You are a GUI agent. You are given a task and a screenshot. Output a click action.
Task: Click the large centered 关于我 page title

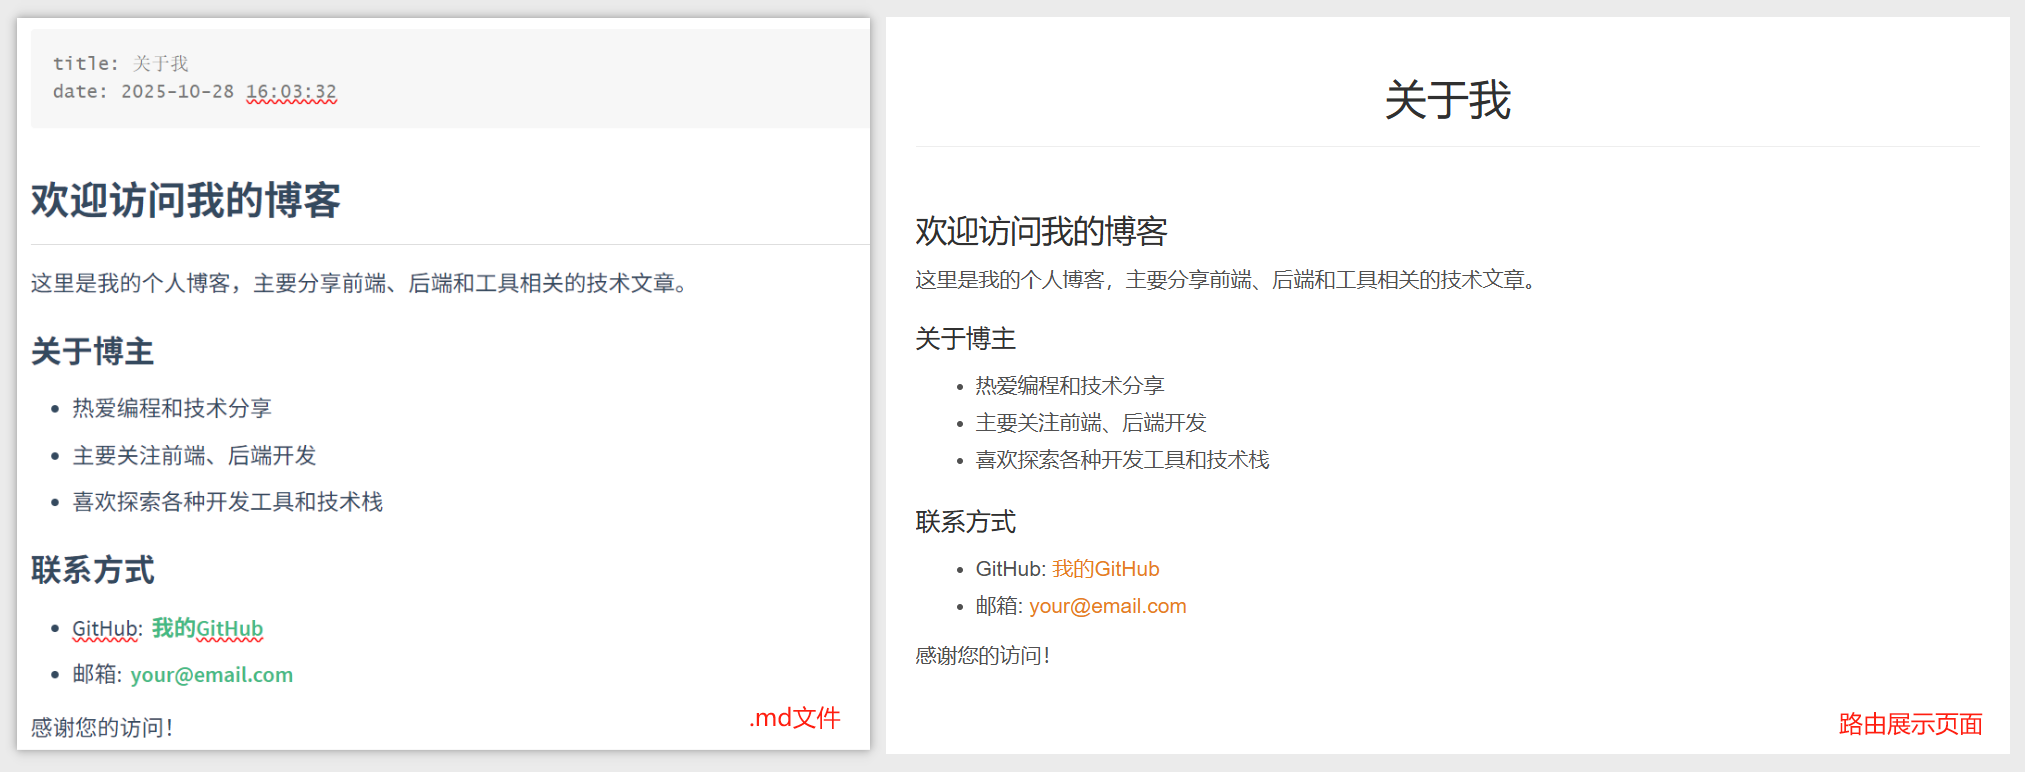tap(1447, 100)
